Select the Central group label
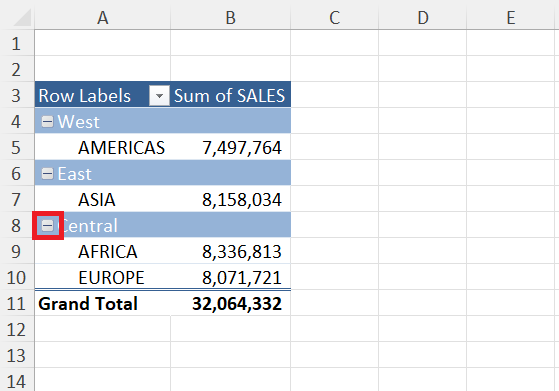Screen dimensions: 559x391 (88, 226)
